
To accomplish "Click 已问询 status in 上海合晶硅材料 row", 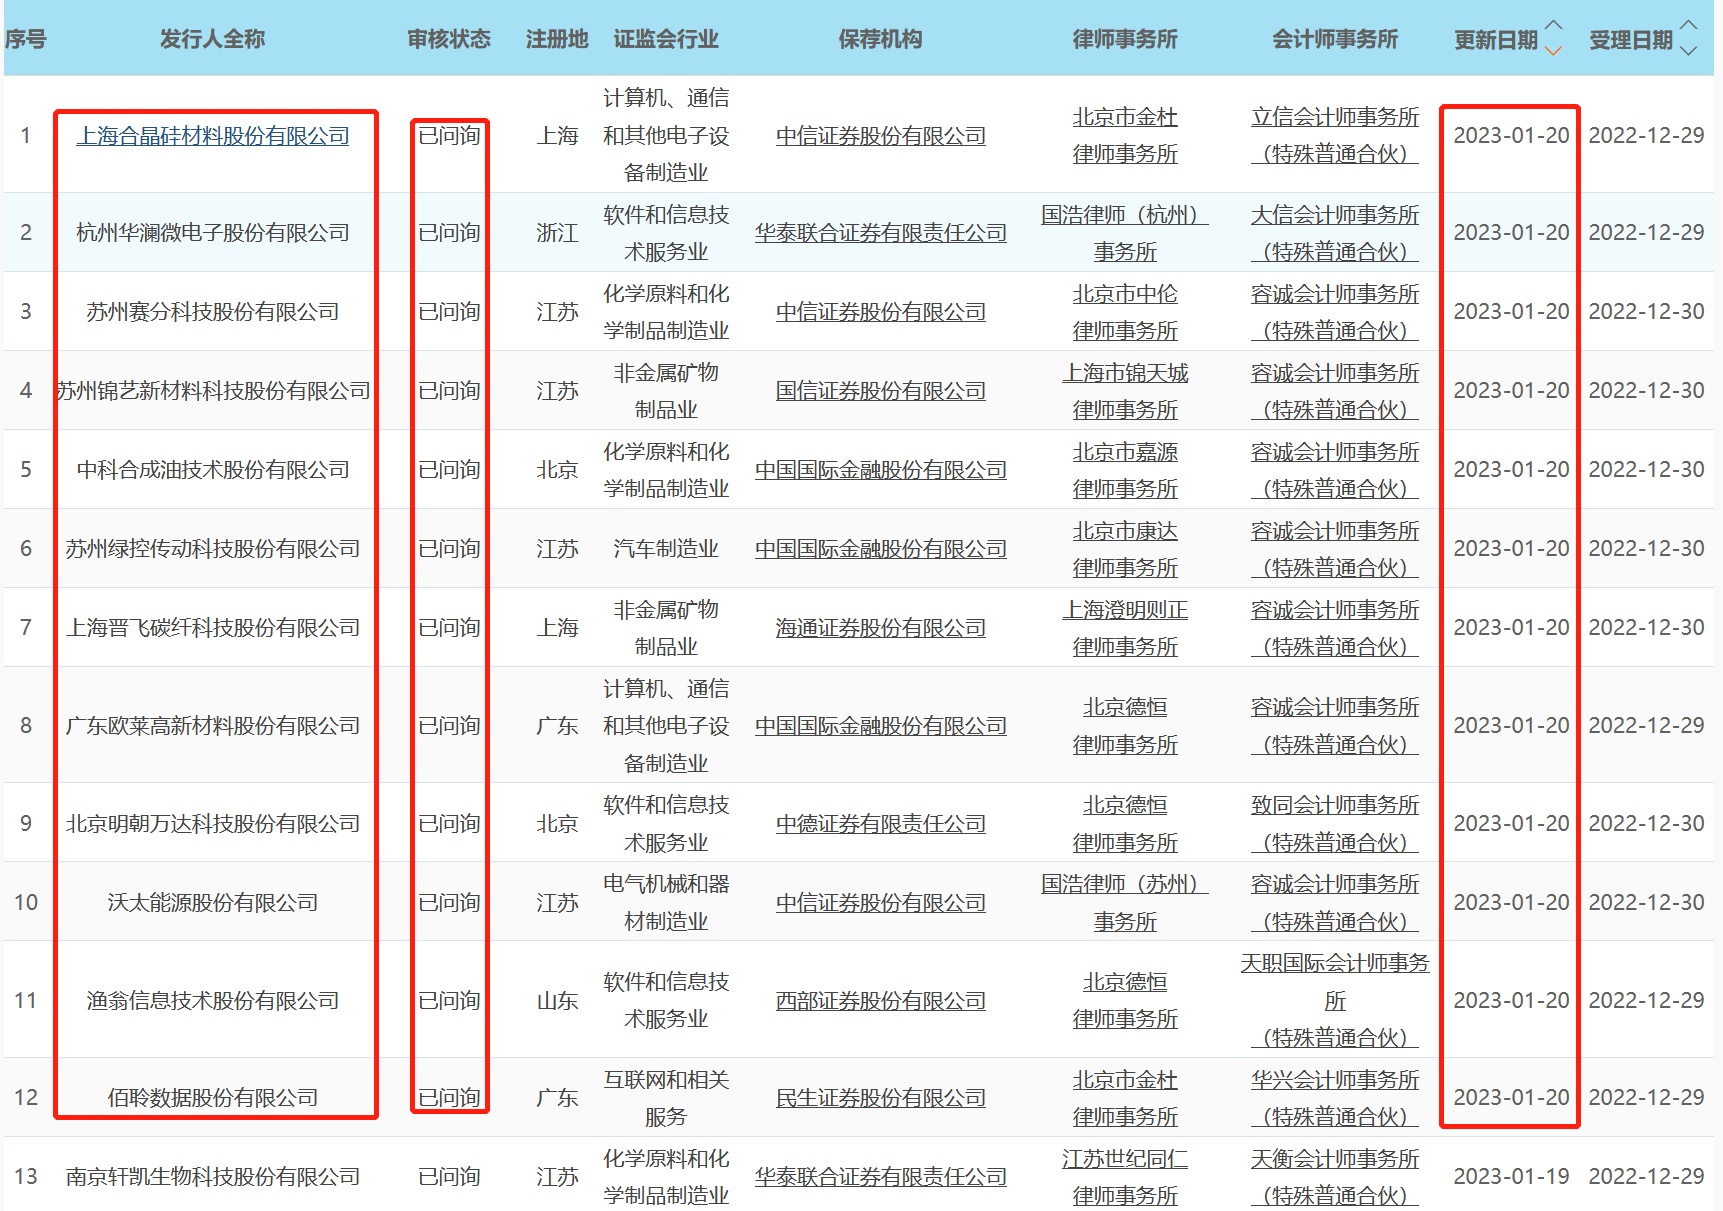I will pyautogui.click(x=449, y=136).
